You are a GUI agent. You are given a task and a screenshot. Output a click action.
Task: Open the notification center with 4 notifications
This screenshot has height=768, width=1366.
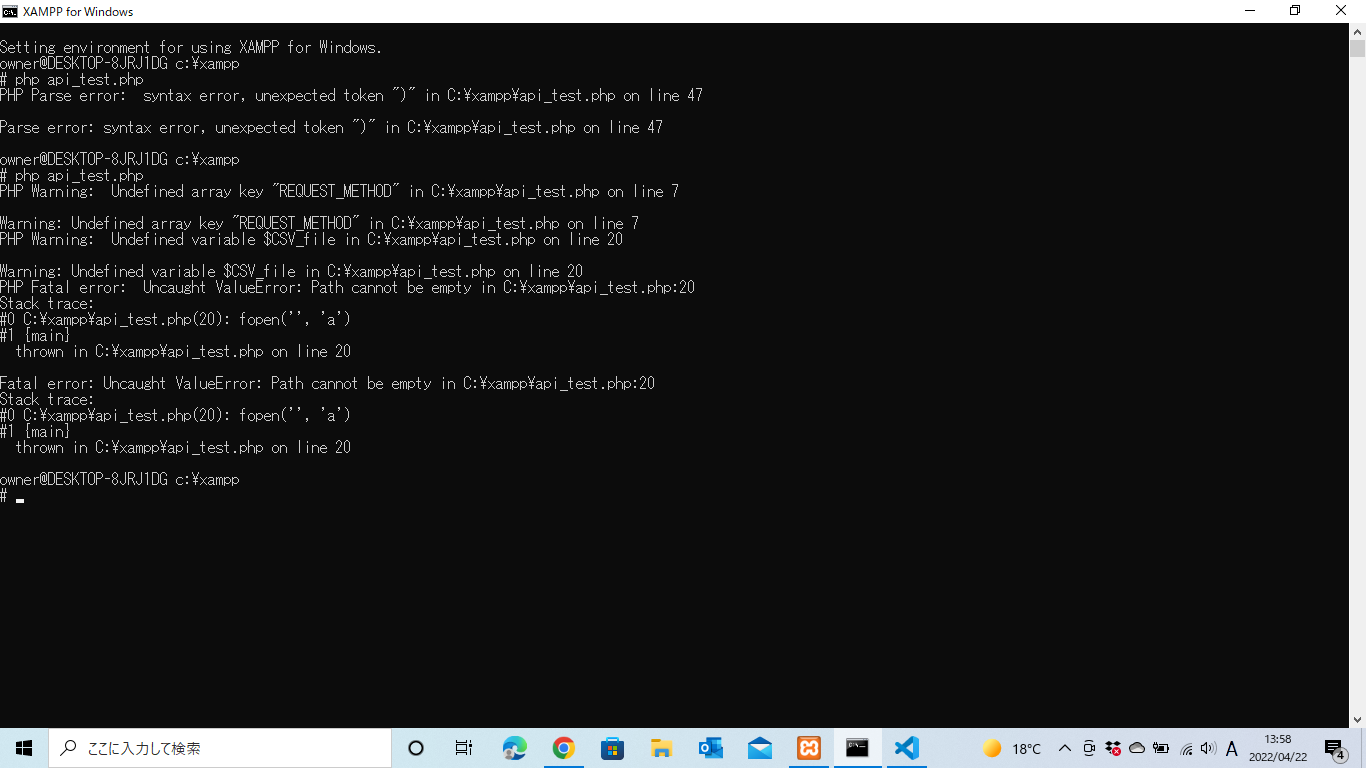pos(1334,748)
